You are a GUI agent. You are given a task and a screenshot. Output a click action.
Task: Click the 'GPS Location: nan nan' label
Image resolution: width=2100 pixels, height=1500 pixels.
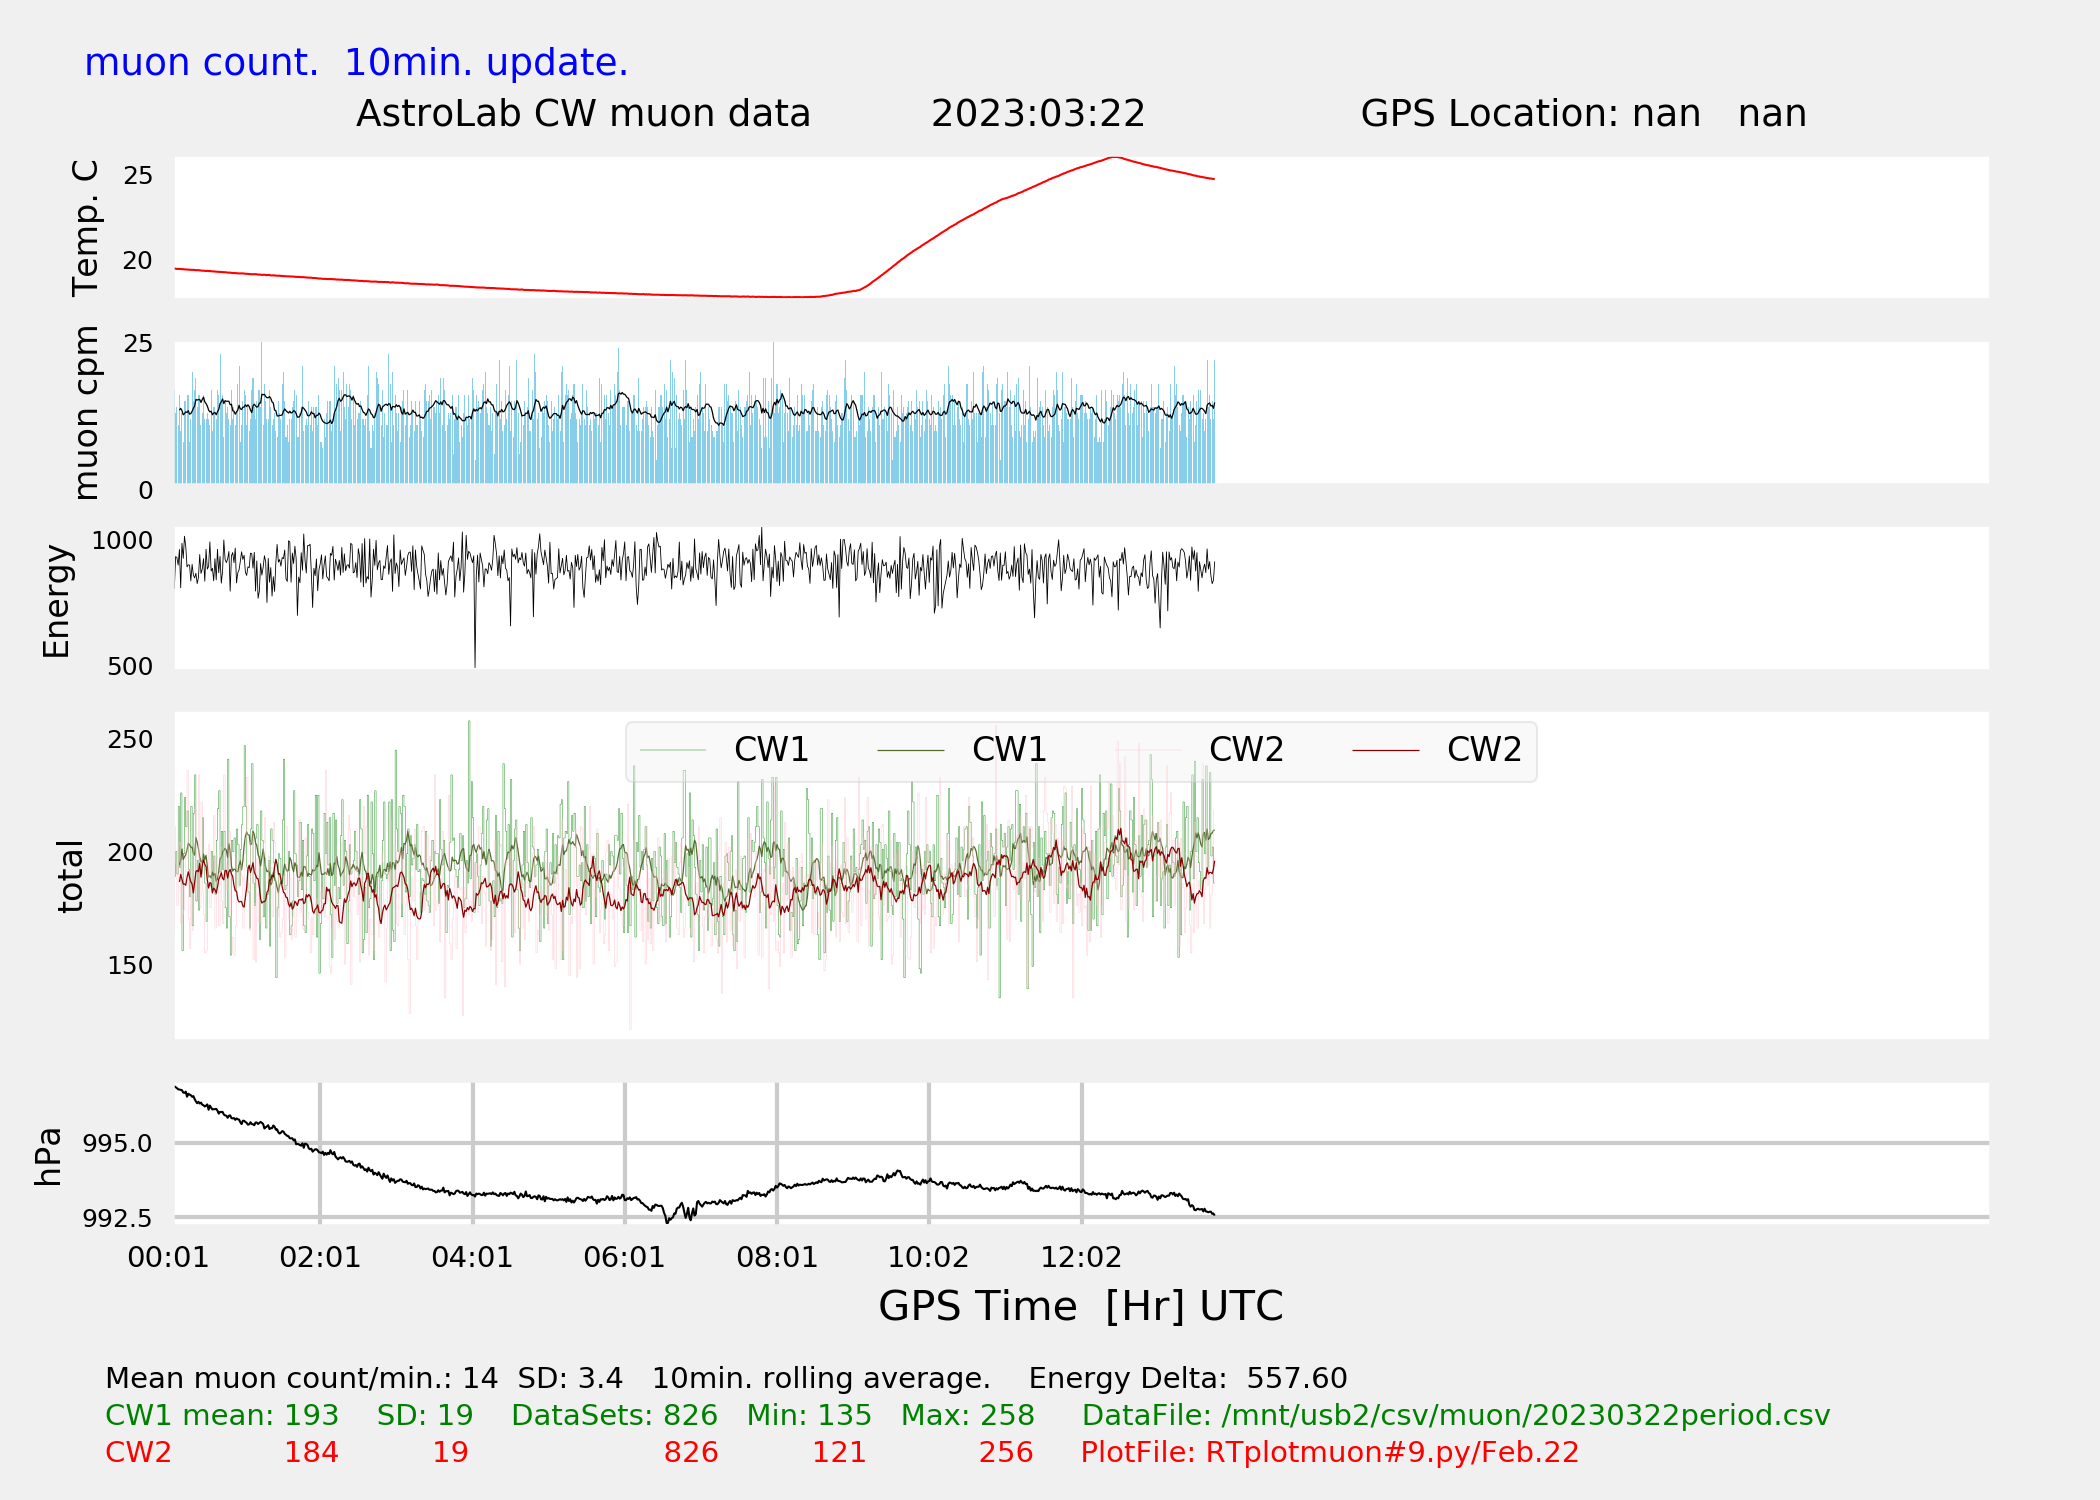coord(1583,114)
